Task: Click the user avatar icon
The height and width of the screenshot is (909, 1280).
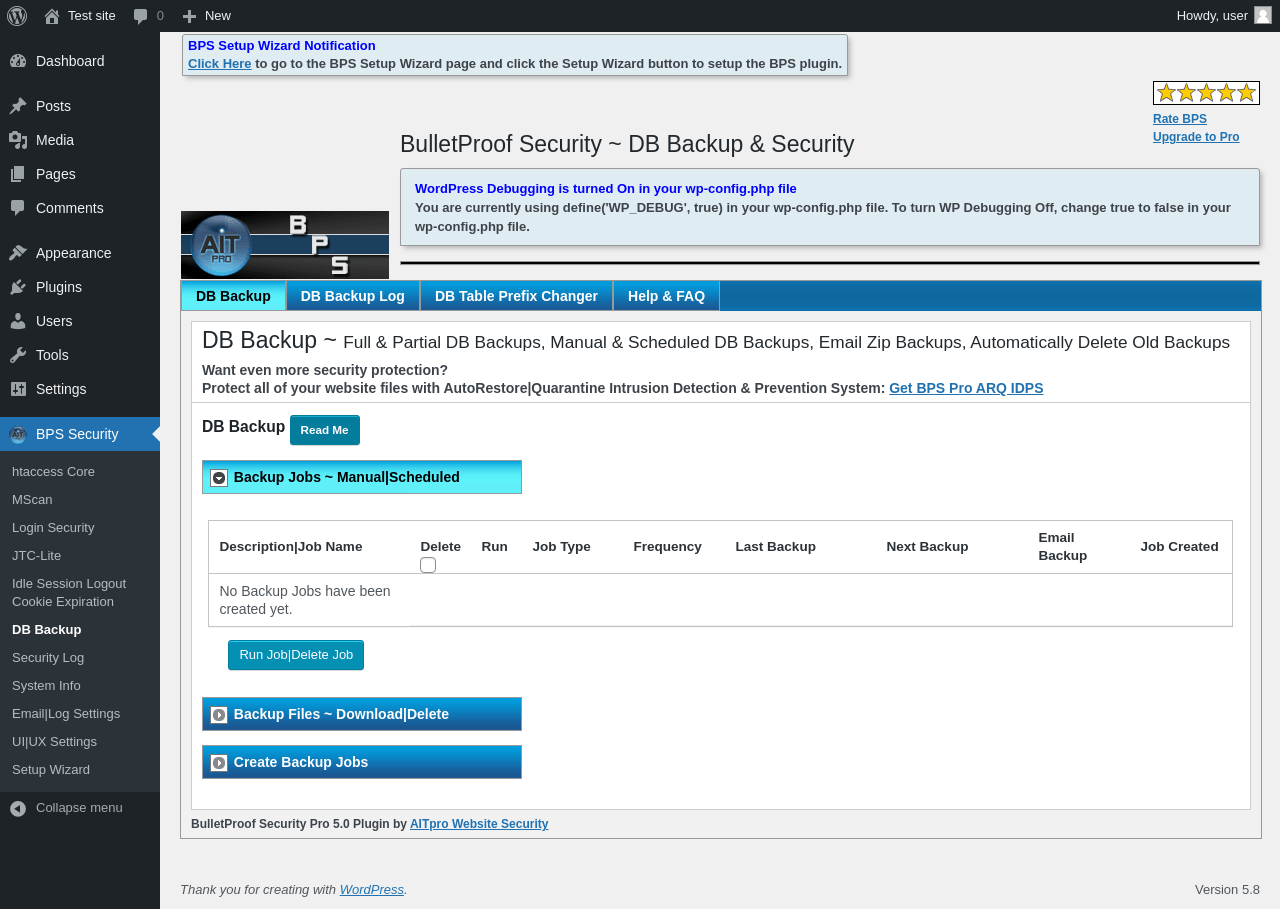Action: (x=1263, y=15)
